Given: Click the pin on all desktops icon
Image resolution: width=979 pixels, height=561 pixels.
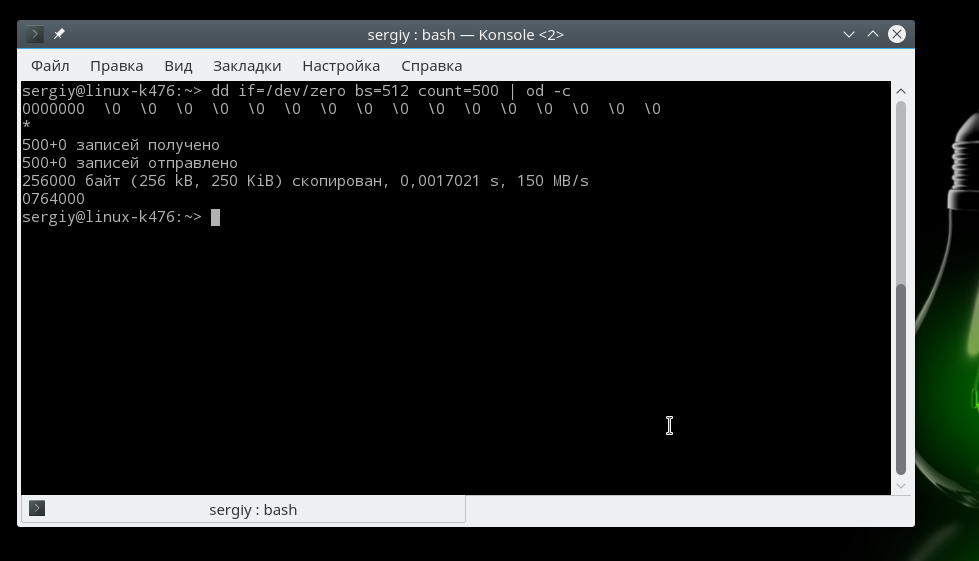Looking at the screenshot, I should coord(59,34).
